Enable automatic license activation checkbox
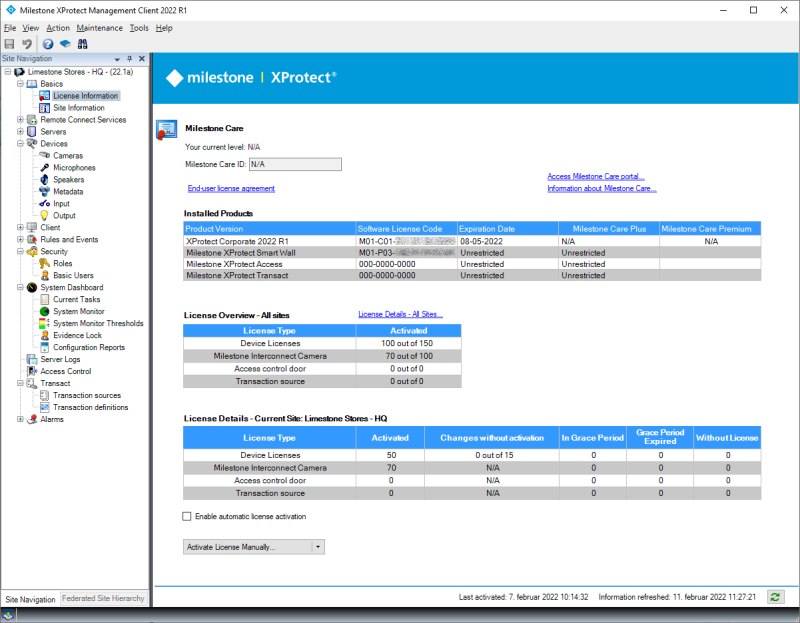This screenshot has height=623, width=800. point(187,516)
